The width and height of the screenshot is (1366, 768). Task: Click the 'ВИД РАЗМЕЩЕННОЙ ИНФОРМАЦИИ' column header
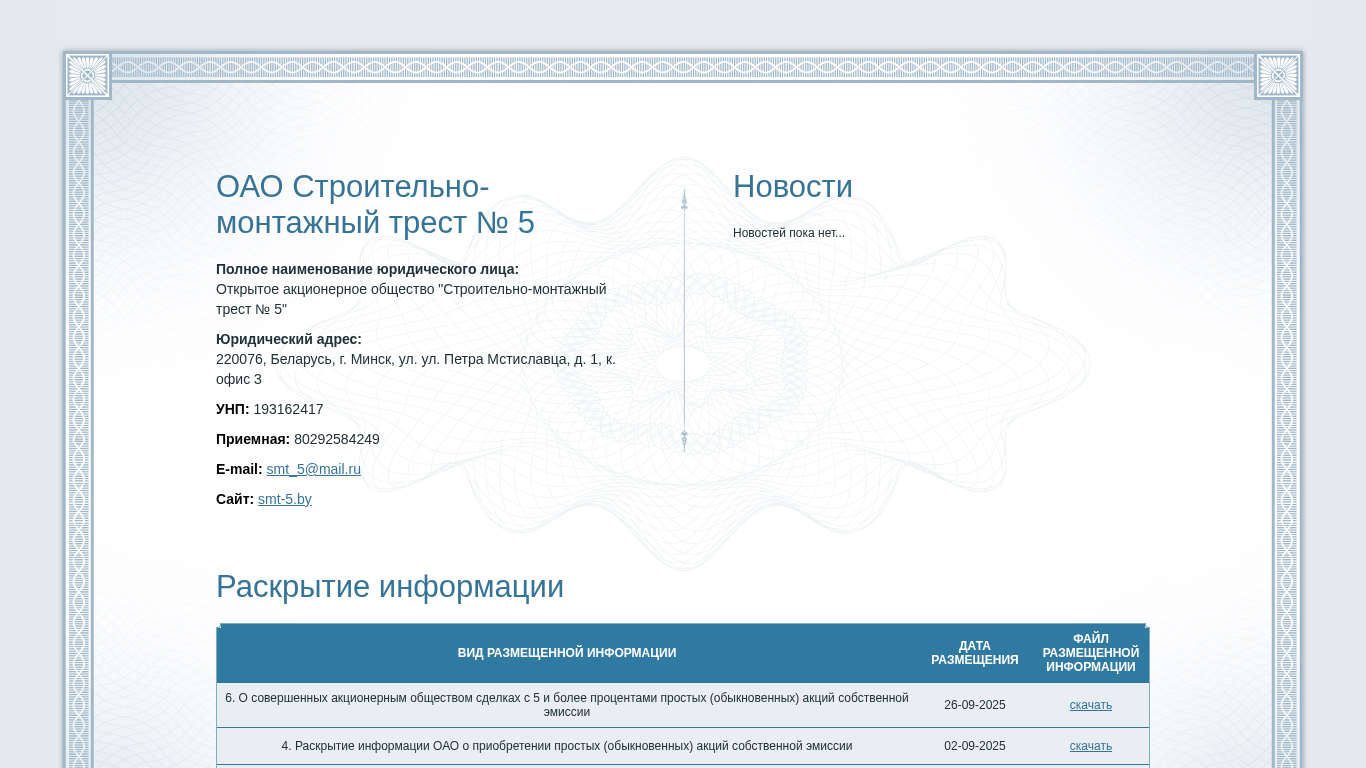(567, 653)
